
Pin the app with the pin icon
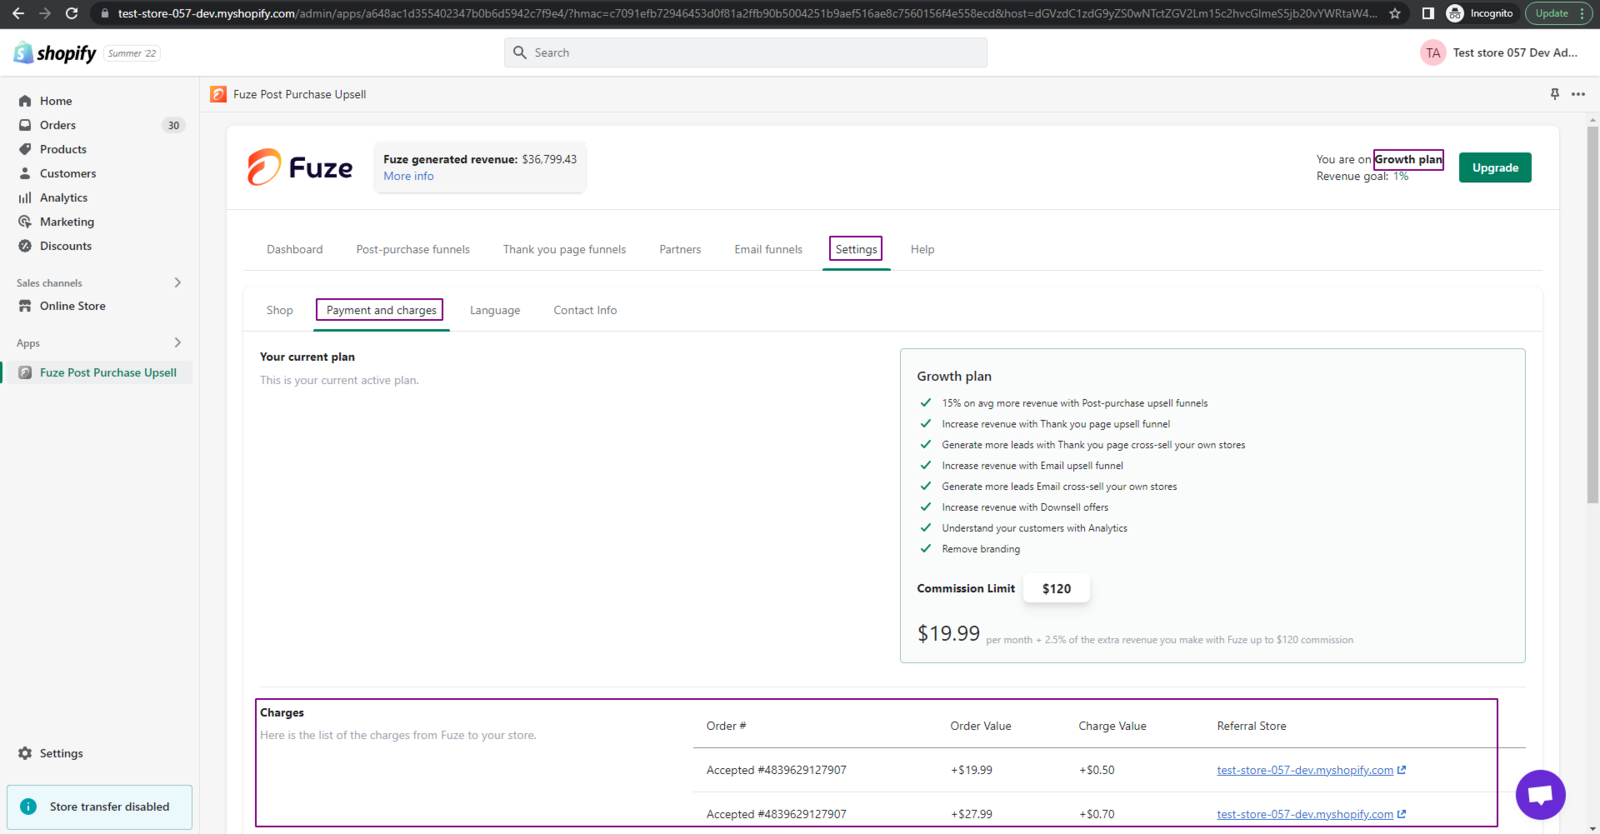tap(1554, 94)
